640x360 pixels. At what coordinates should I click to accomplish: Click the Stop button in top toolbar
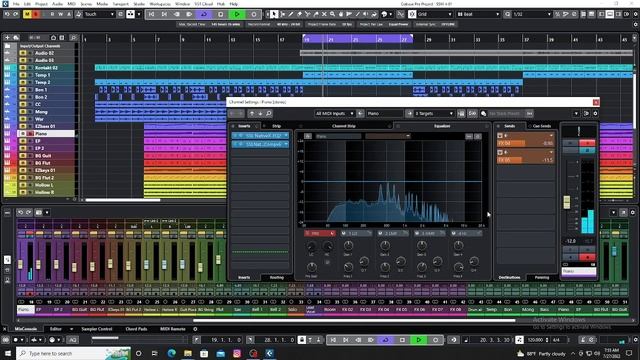tap(220, 14)
